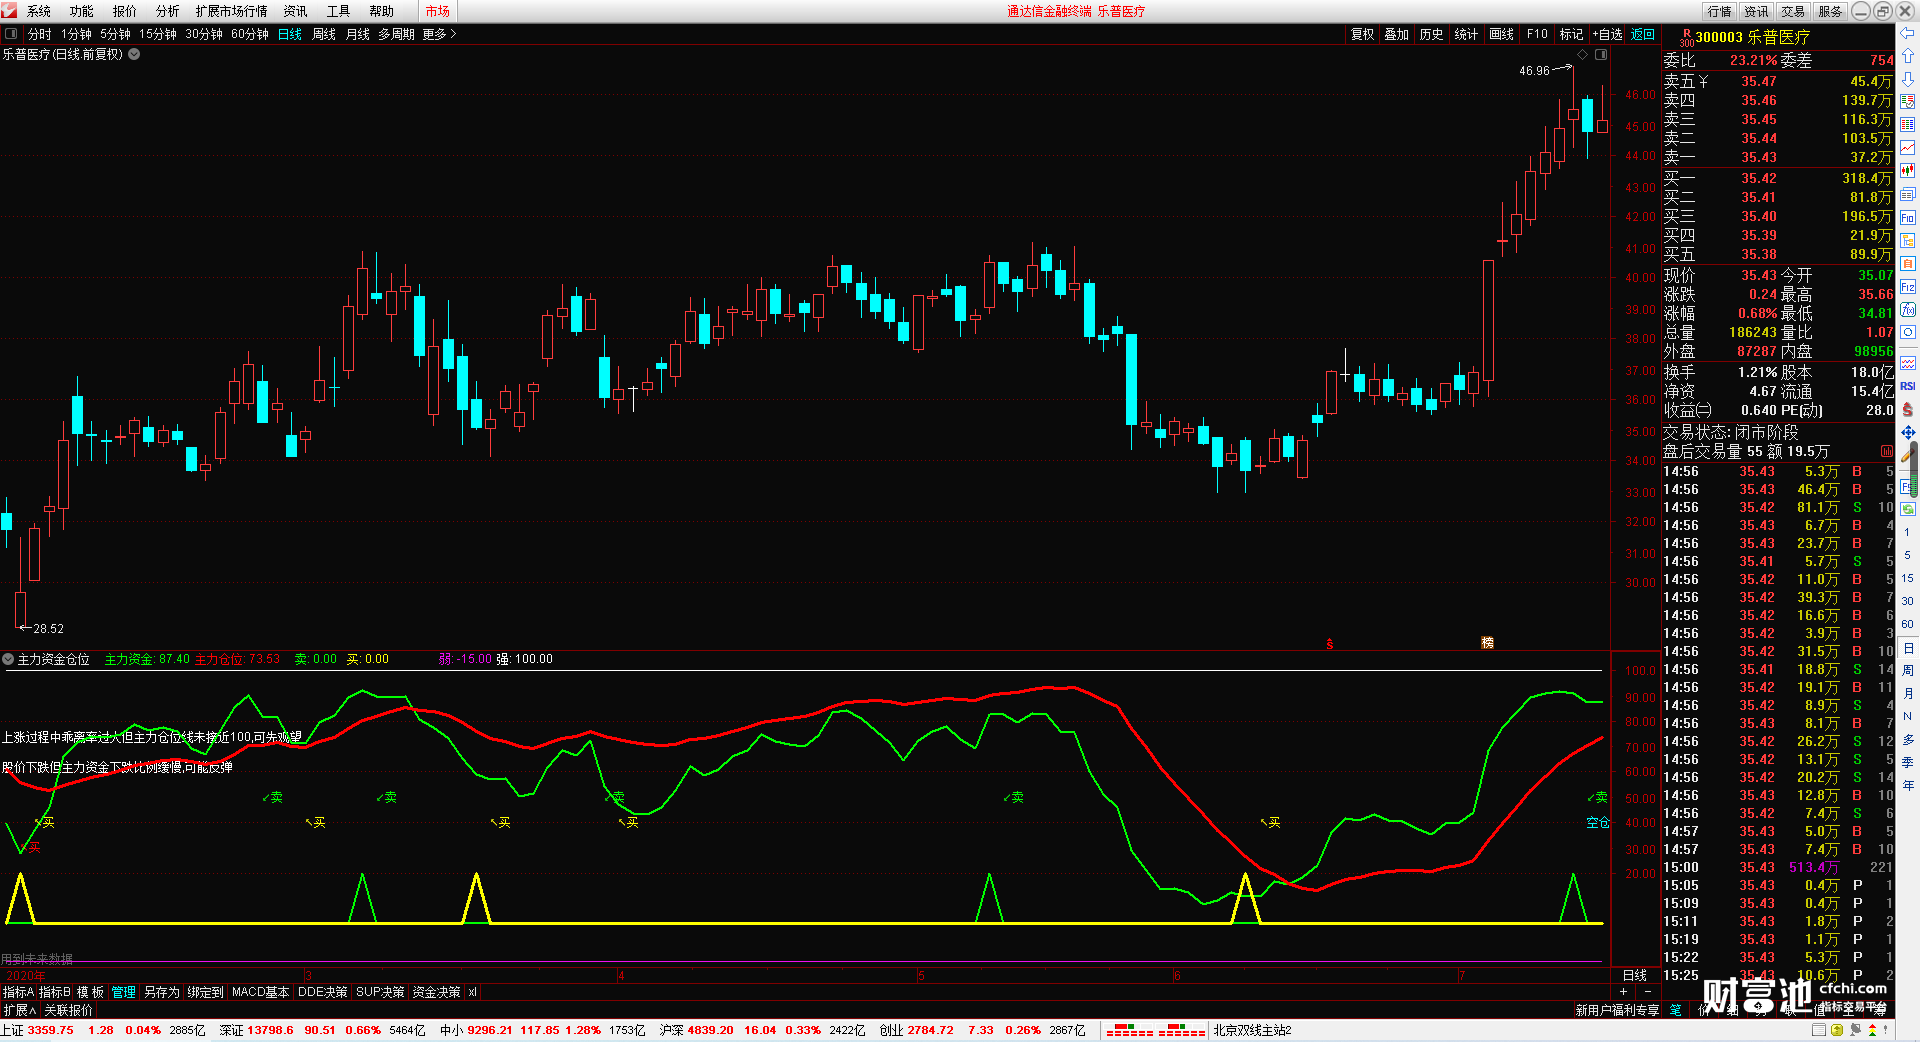This screenshot has height=1042, width=1920.
Task: Select the 周线 weekly period
Action: (324, 34)
